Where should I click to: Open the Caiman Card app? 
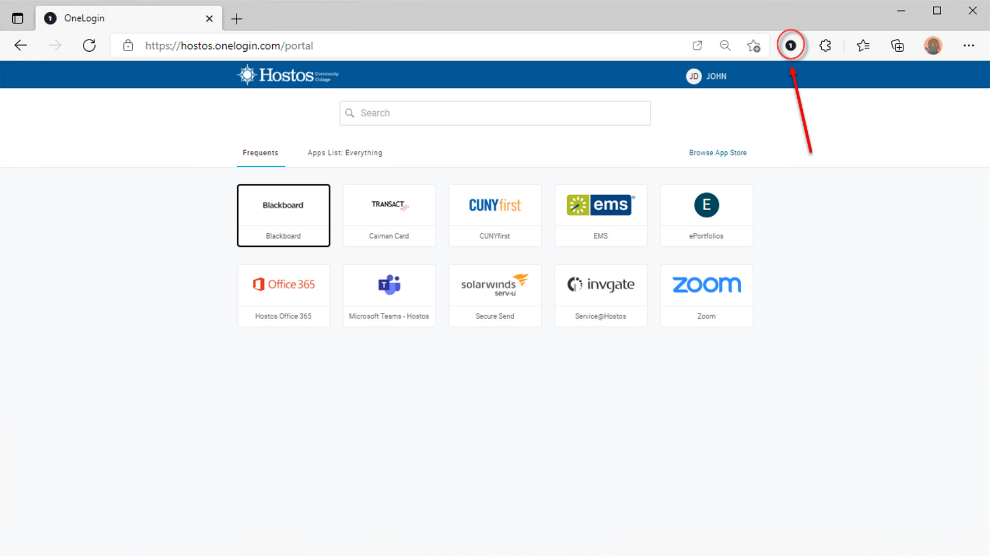389,215
